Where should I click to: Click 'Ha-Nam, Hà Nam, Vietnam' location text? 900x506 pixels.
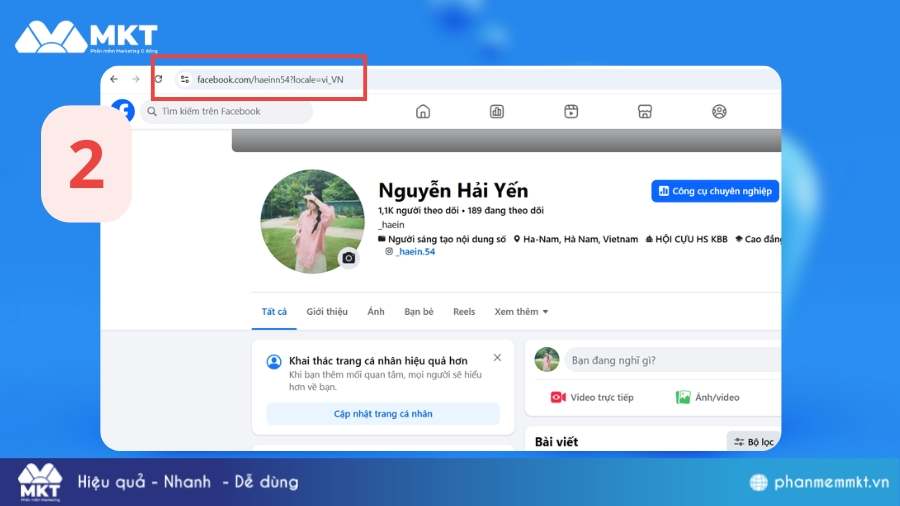tap(580, 239)
